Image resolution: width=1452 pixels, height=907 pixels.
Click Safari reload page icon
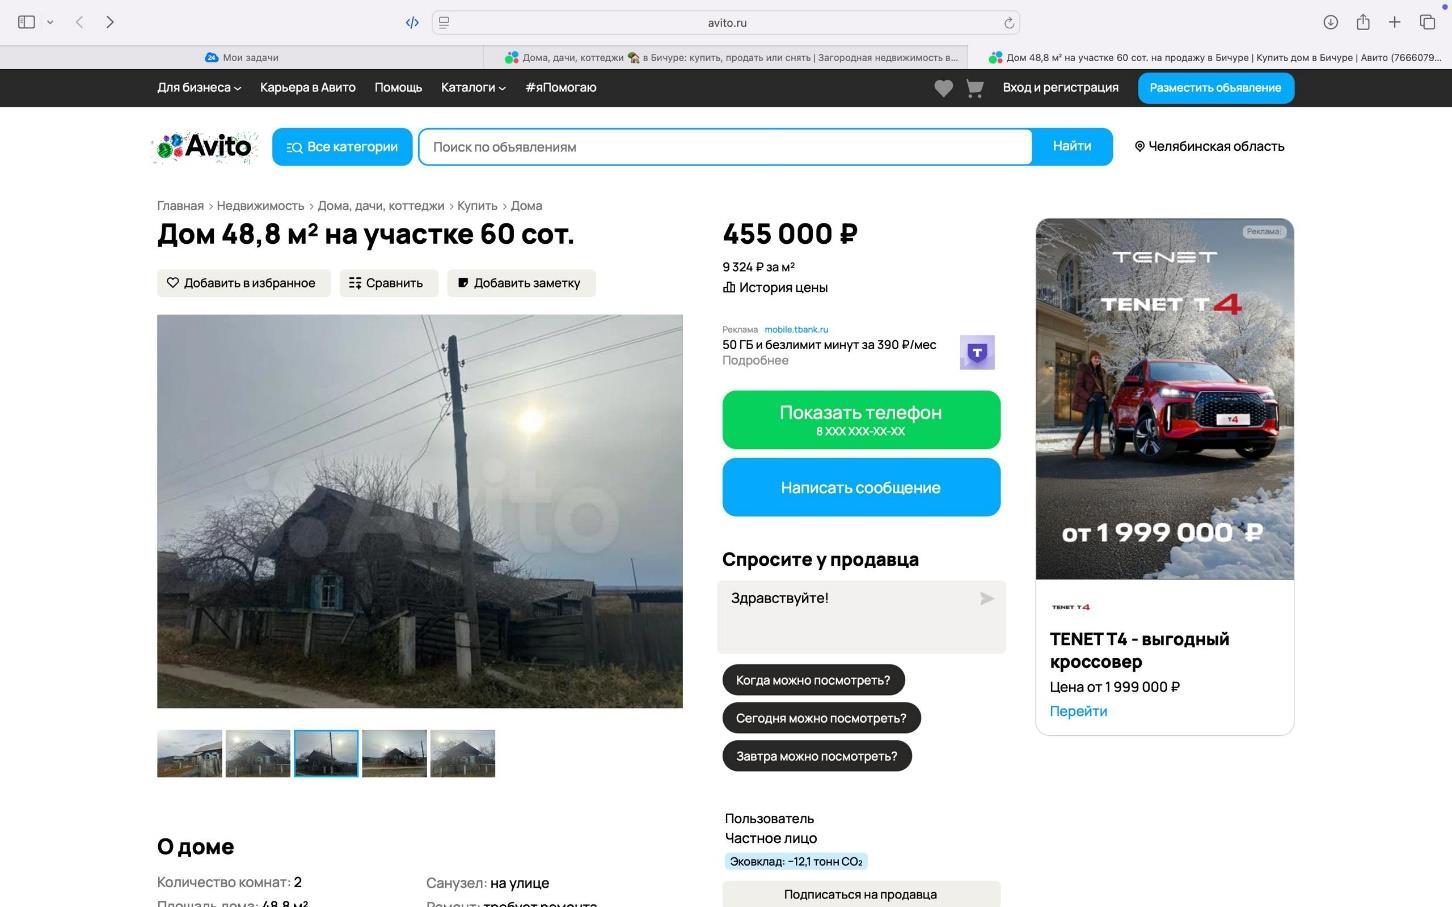(x=1009, y=22)
